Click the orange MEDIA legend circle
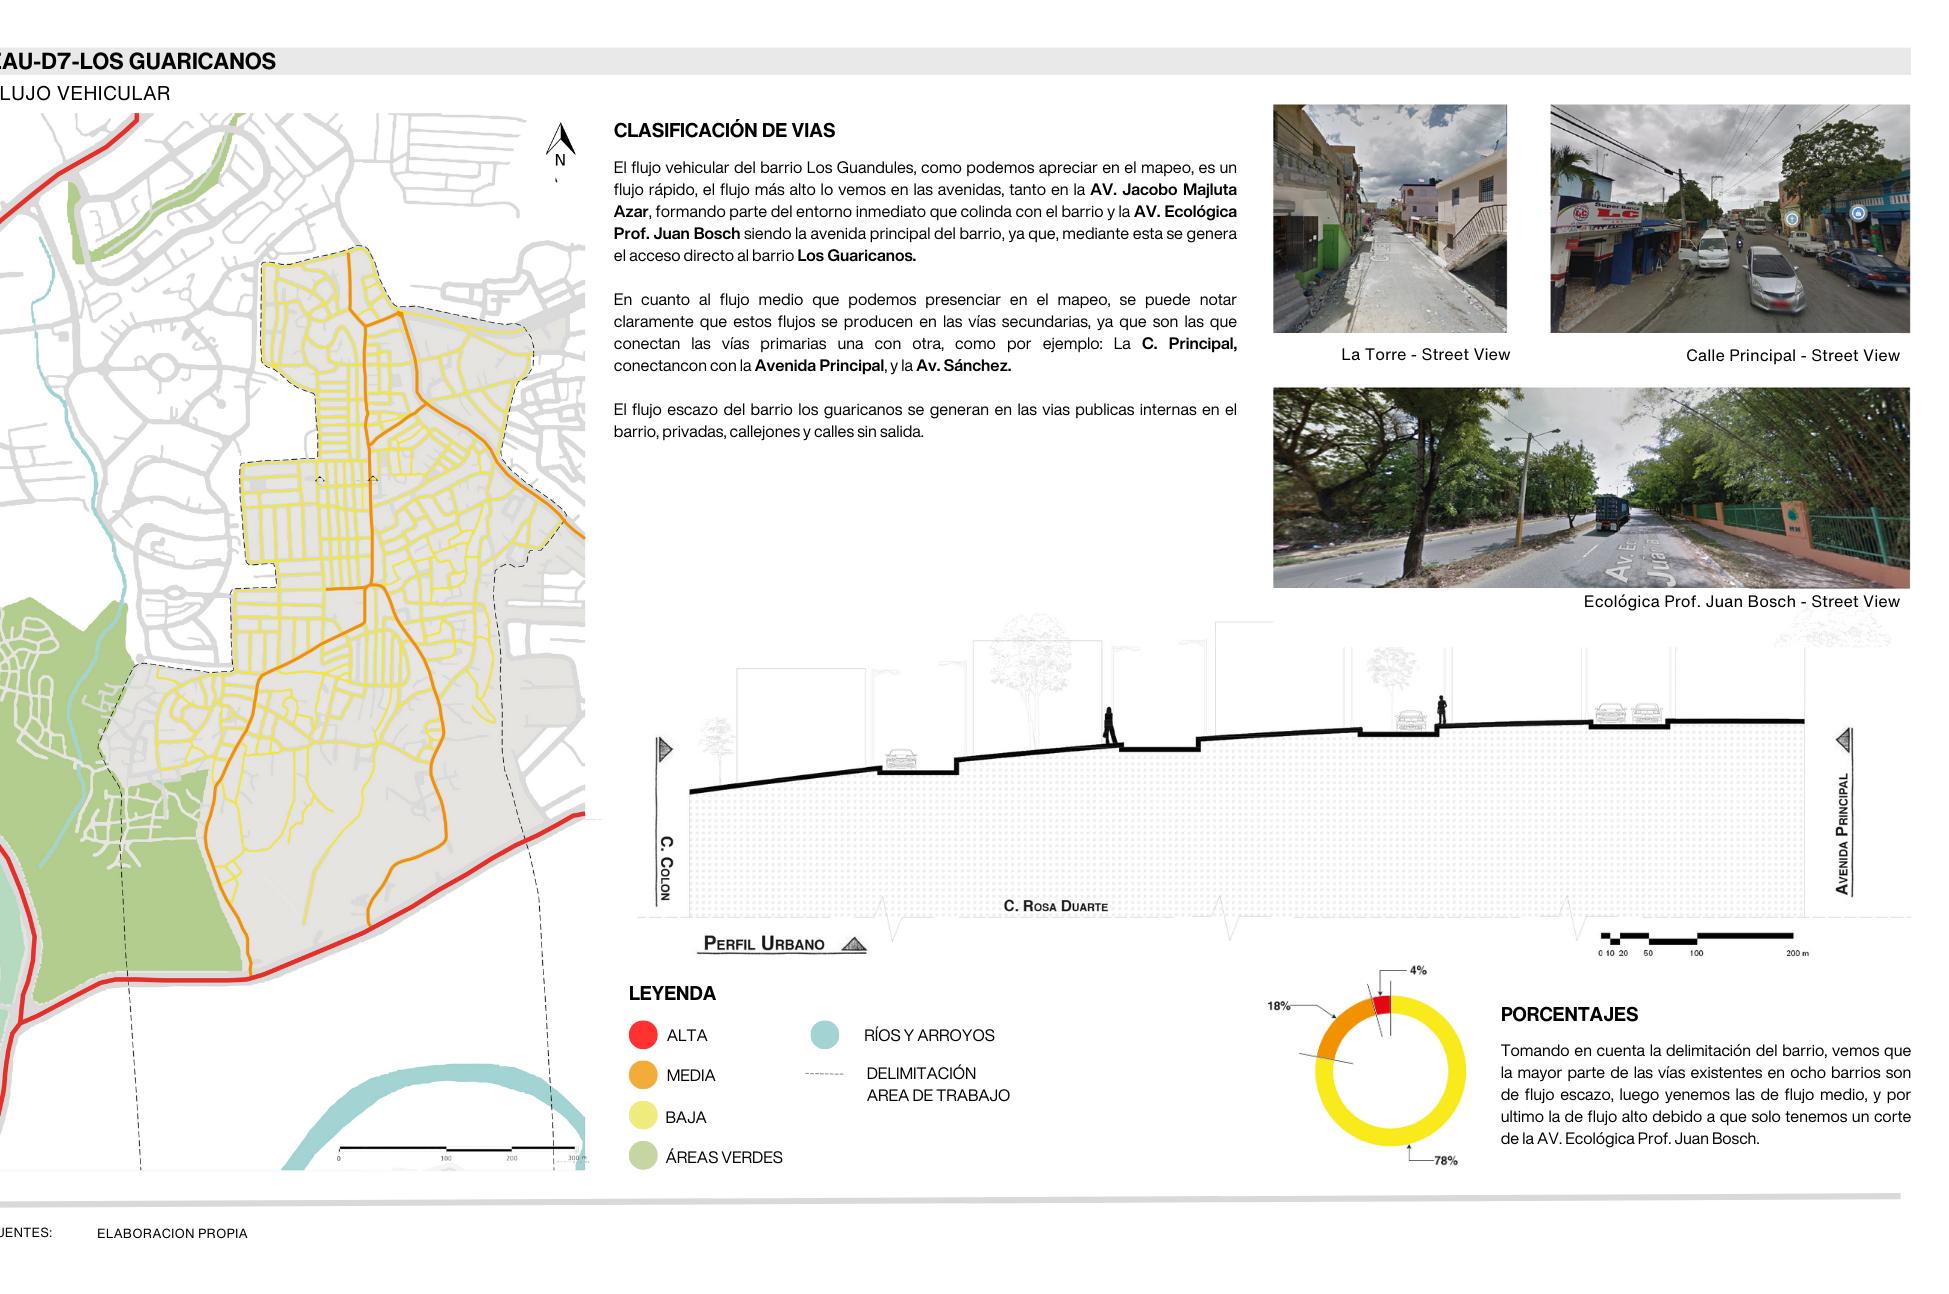This screenshot has width=1949, height=1294. tap(643, 1075)
